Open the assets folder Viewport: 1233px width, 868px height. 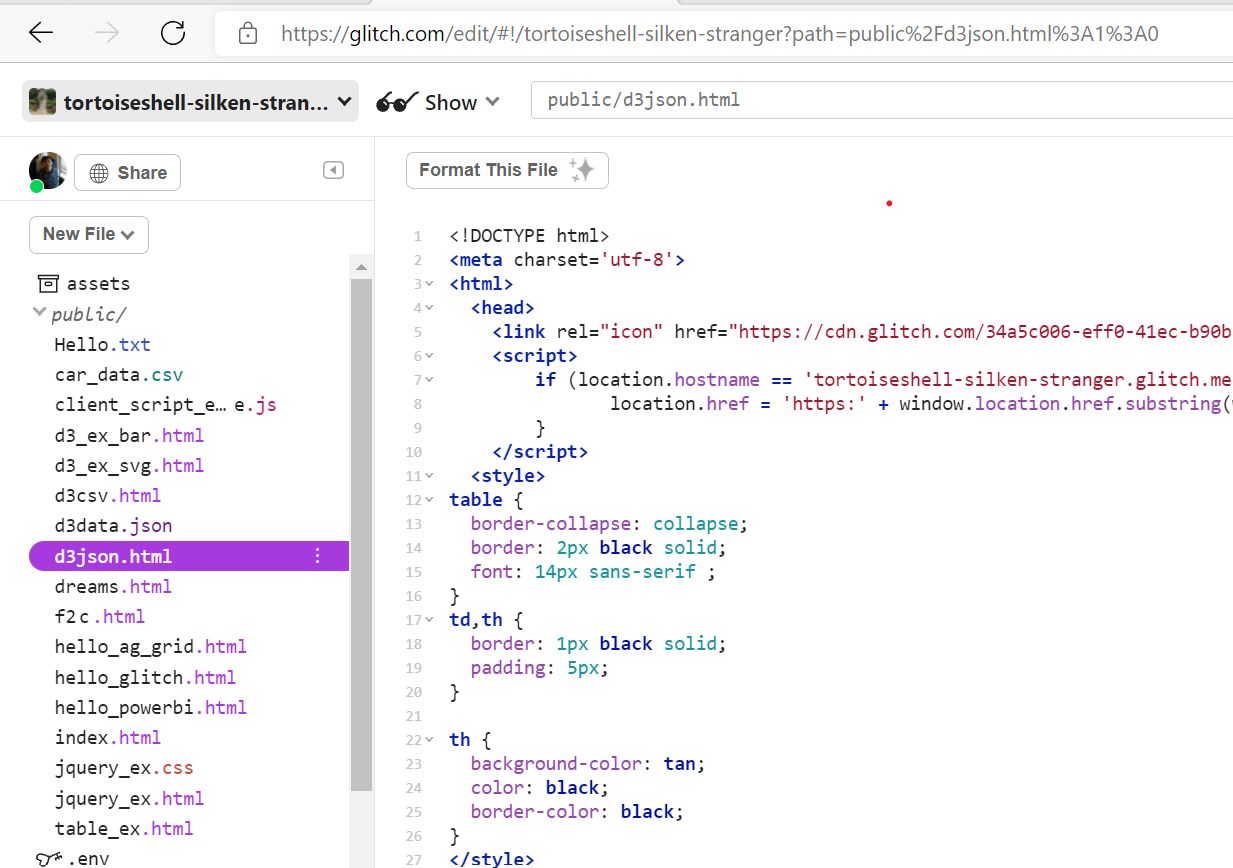click(x=98, y=284)
